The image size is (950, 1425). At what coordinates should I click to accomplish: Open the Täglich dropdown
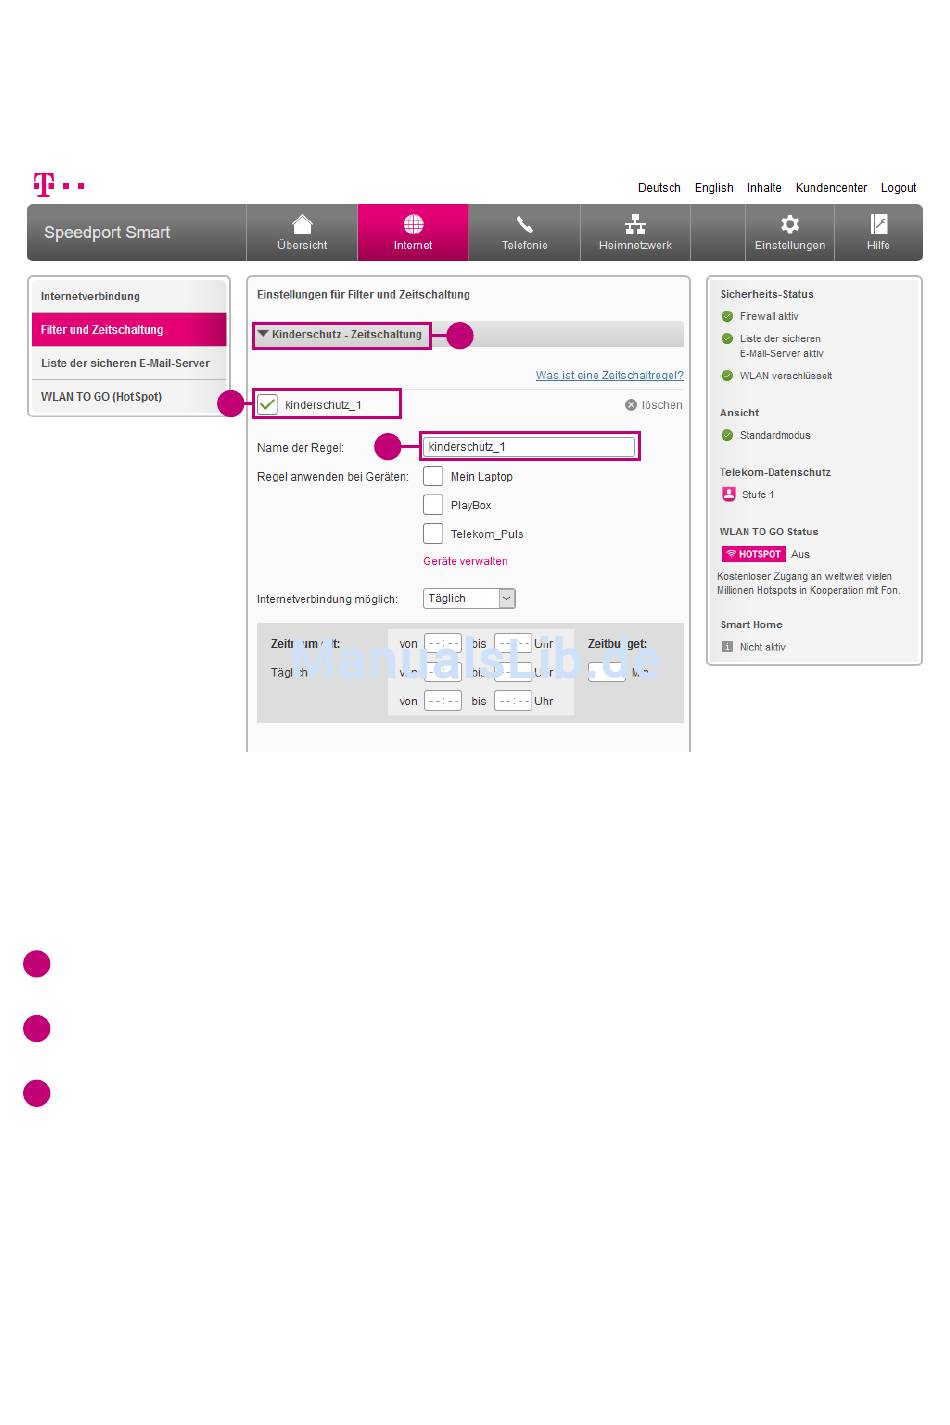(x=470, y=598)
